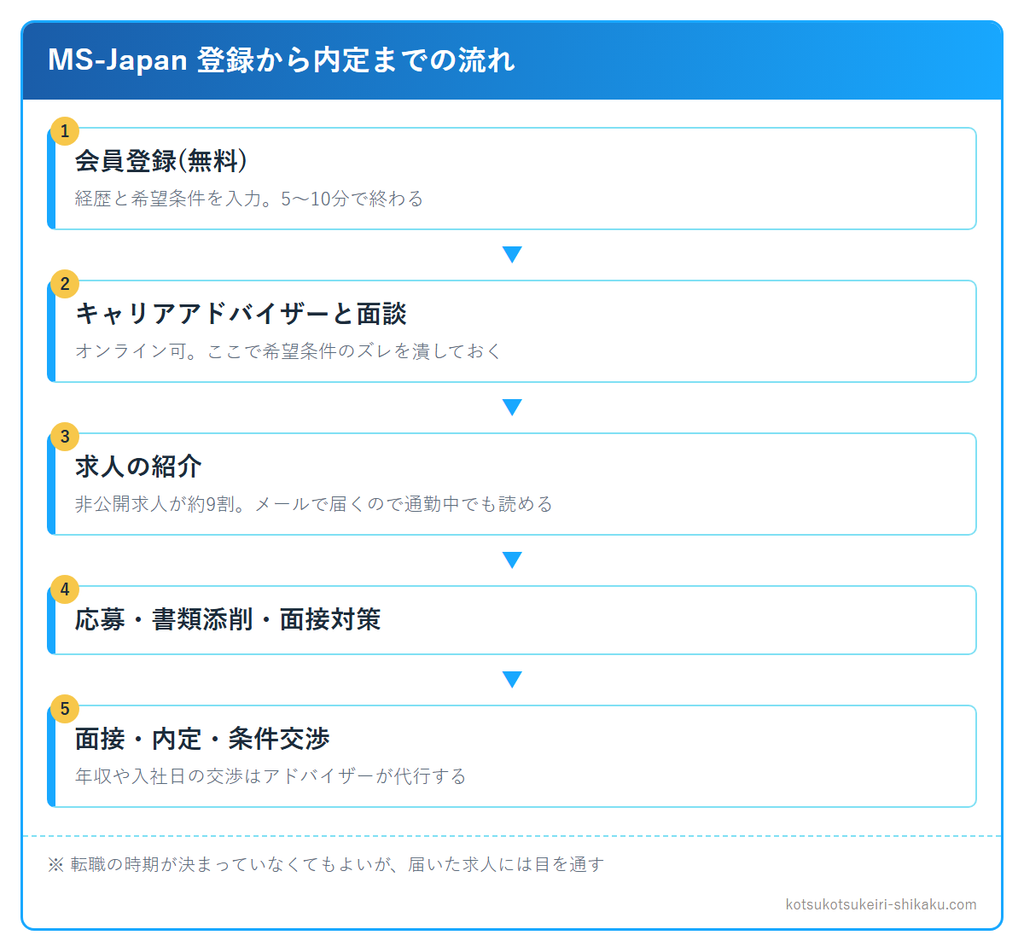Click the text オンライン可。ここで希望条件のズレを潰しておく
1024x951 pixels.
[x=288, y=351]
